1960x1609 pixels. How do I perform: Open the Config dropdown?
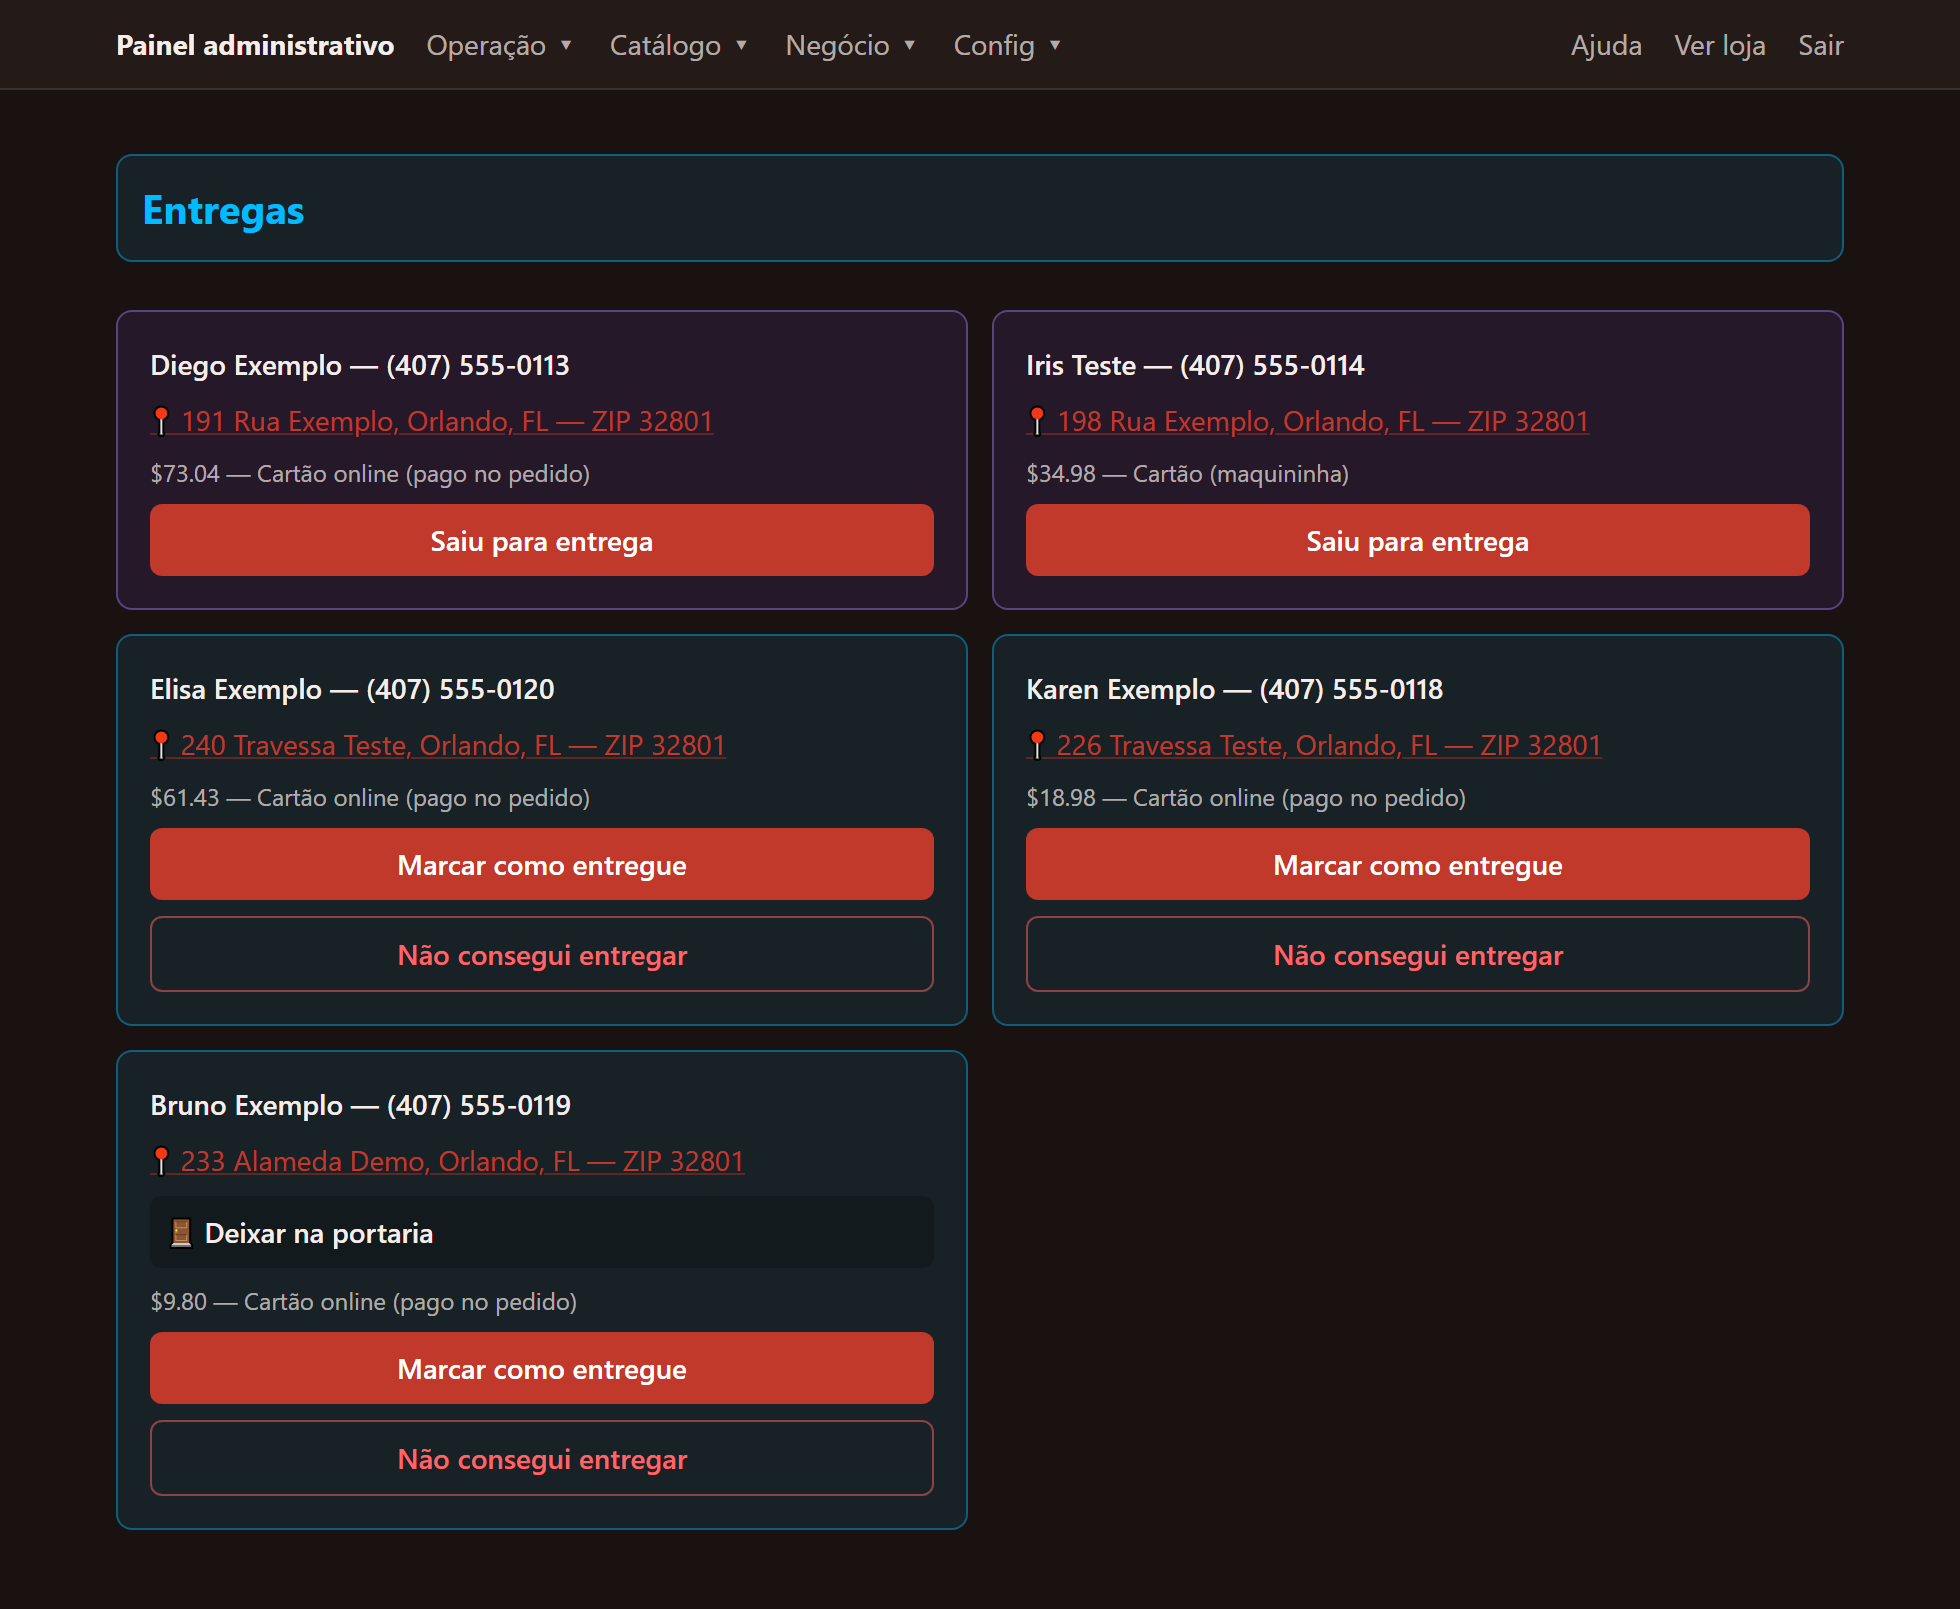coord(1007,45)
